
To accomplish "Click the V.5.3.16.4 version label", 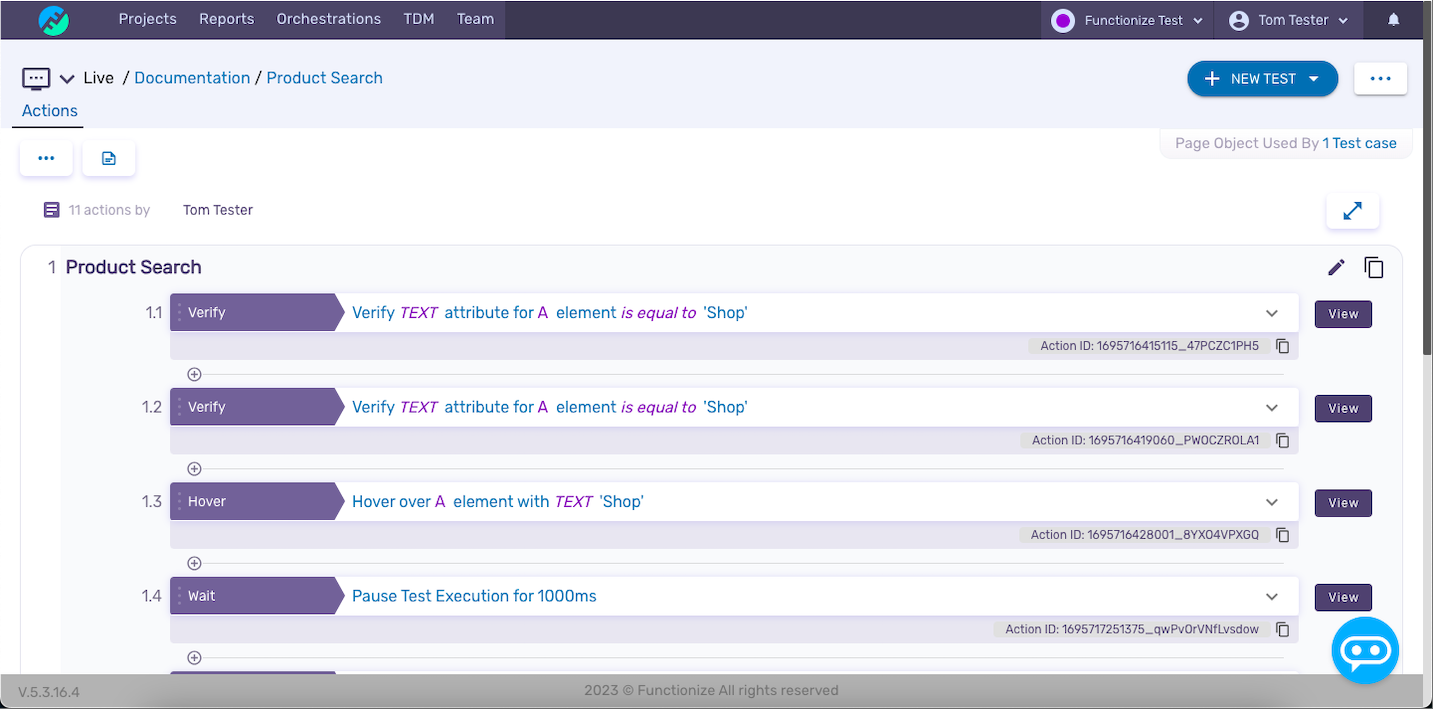I will 49,691.
